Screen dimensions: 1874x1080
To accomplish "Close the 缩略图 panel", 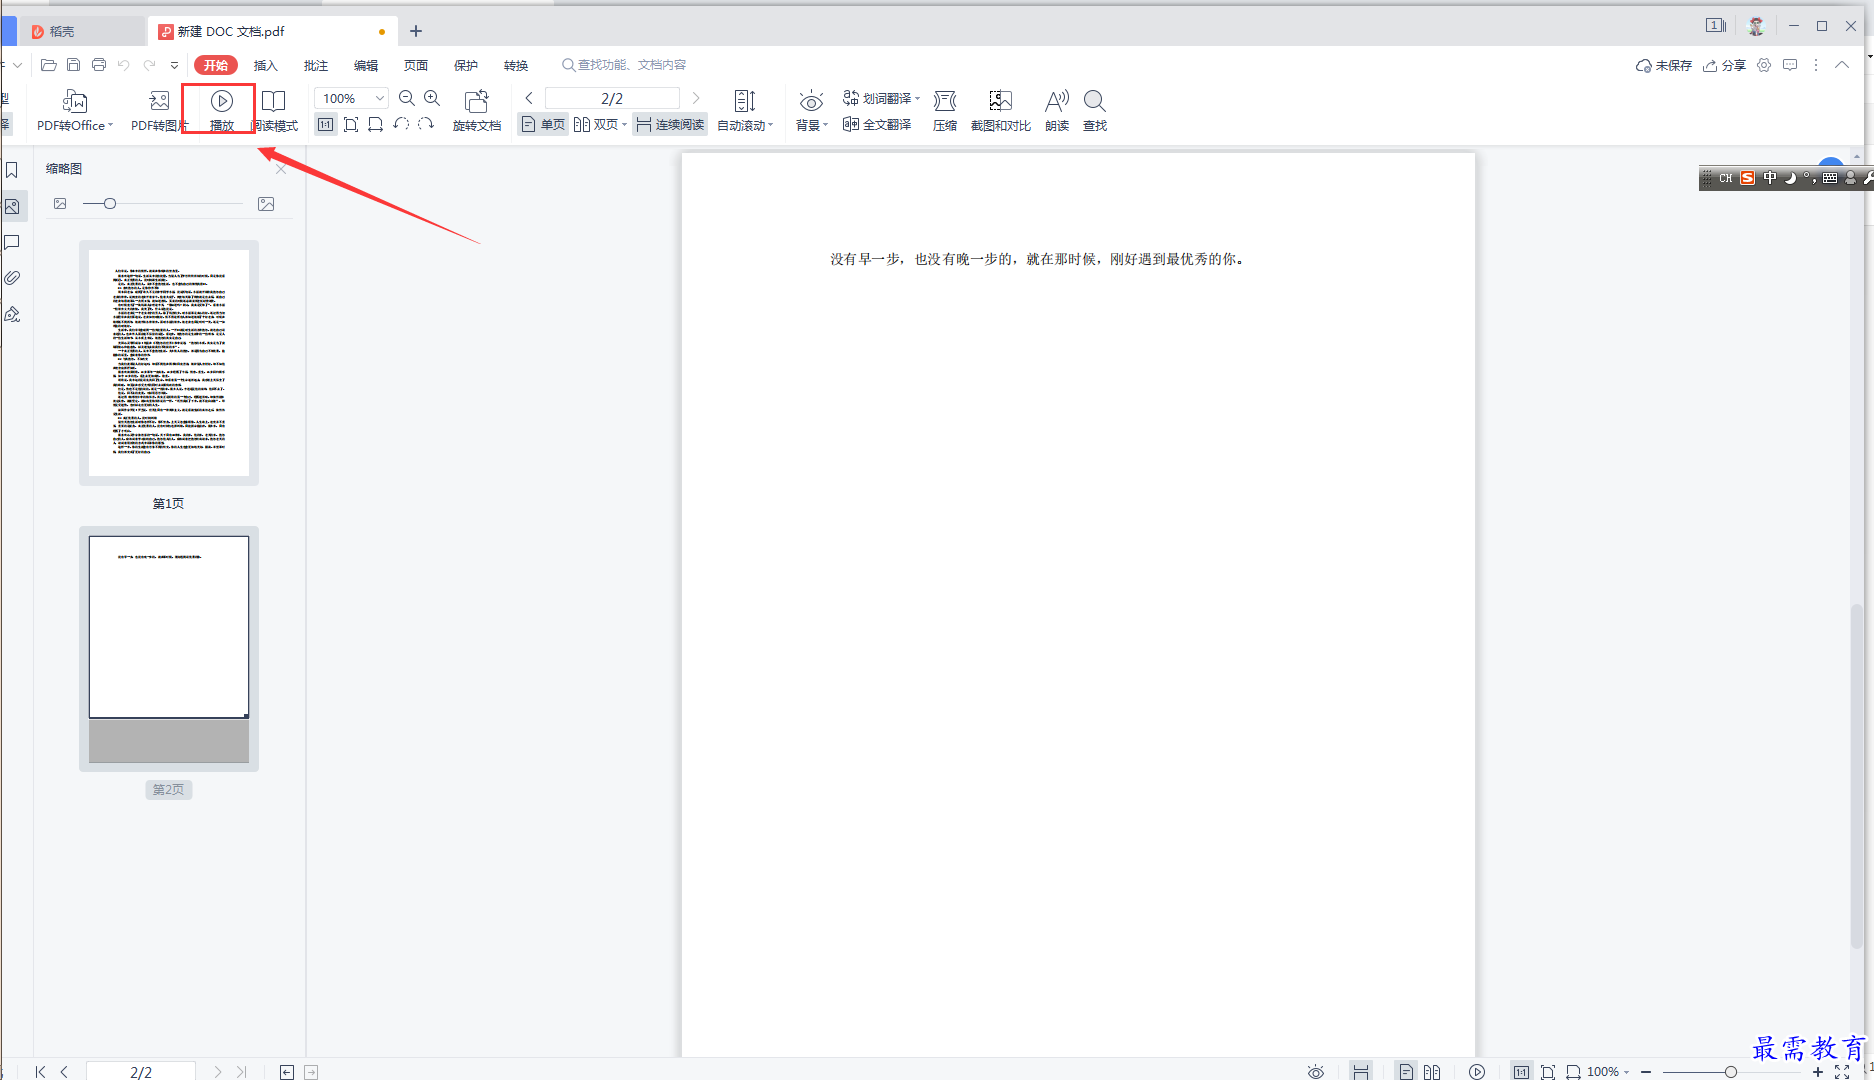I will click(x=281, y=169).
